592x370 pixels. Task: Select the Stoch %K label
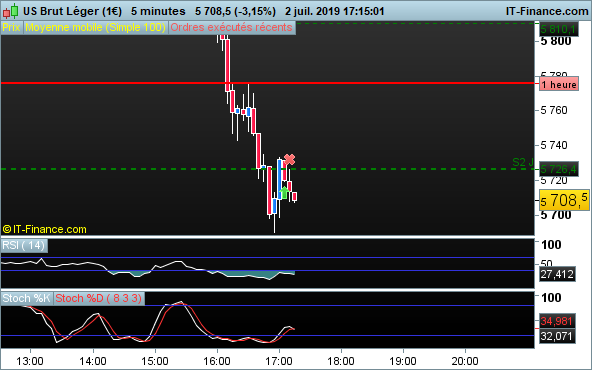coord(26,298)
